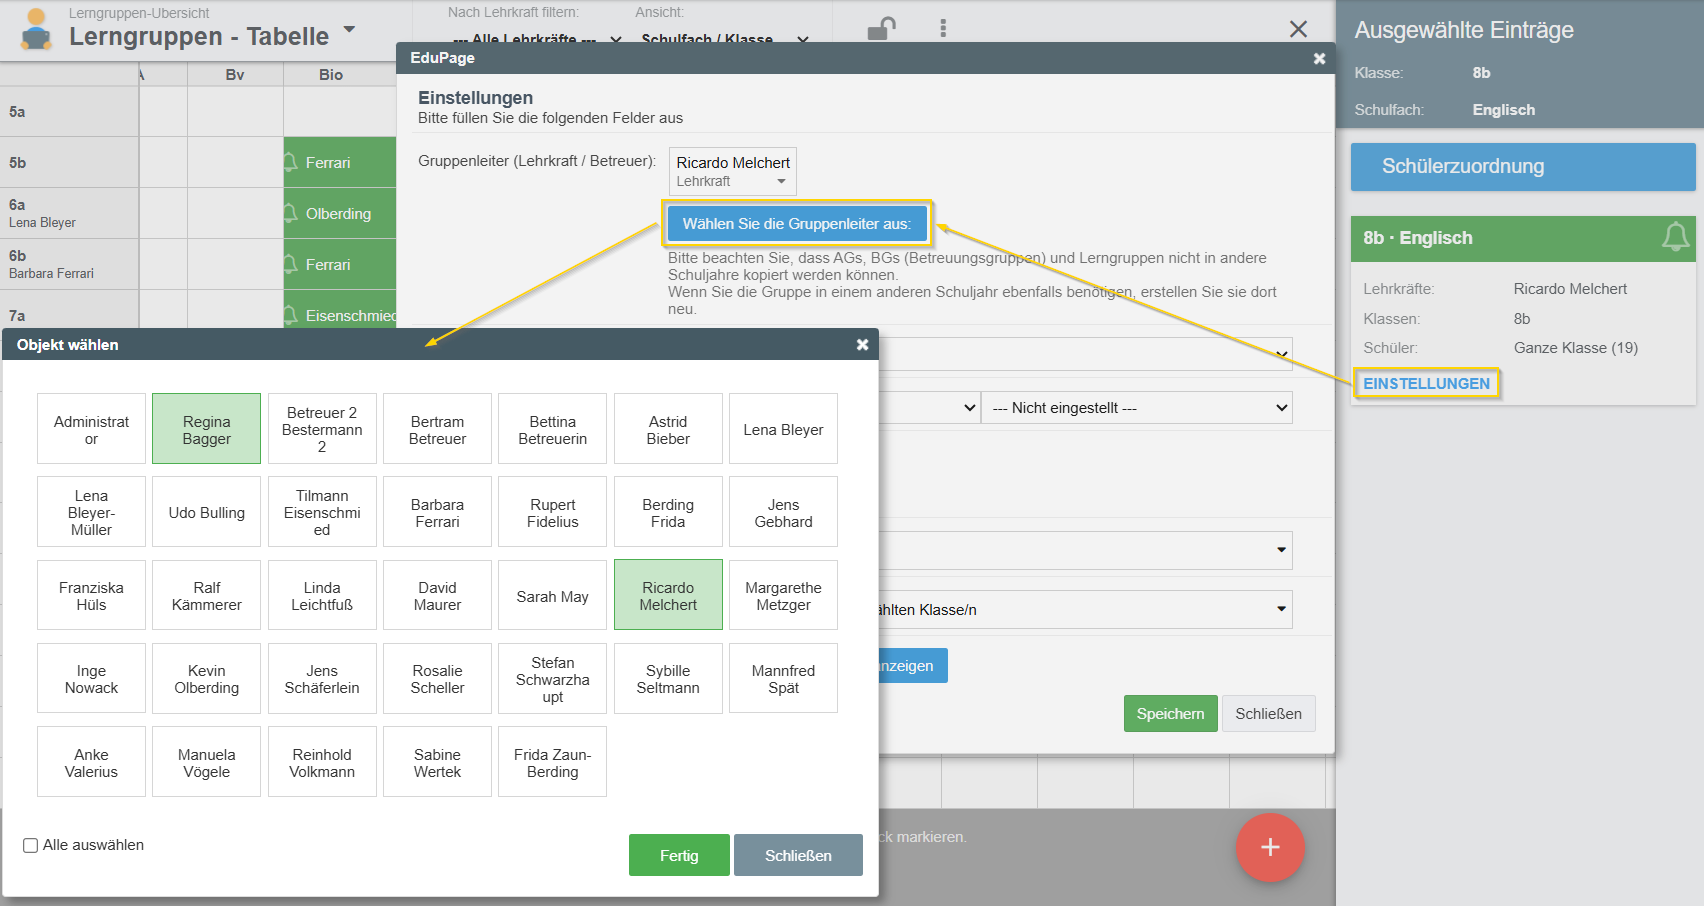Click Schließen in Einstellungen dialog
Viewport: 1704px width, 906px height.
[x=1268, y=713]
